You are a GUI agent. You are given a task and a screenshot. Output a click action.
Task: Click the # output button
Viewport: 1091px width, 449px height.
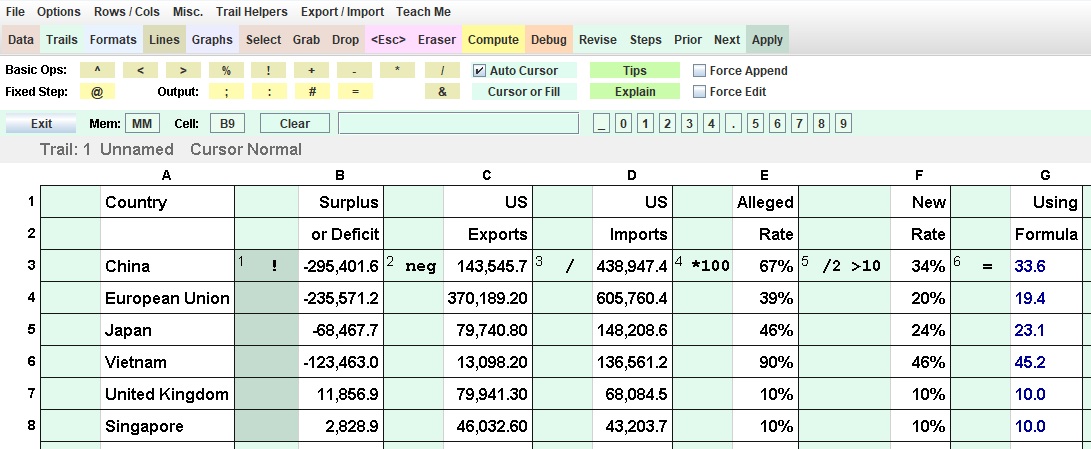tap(312, 91)
